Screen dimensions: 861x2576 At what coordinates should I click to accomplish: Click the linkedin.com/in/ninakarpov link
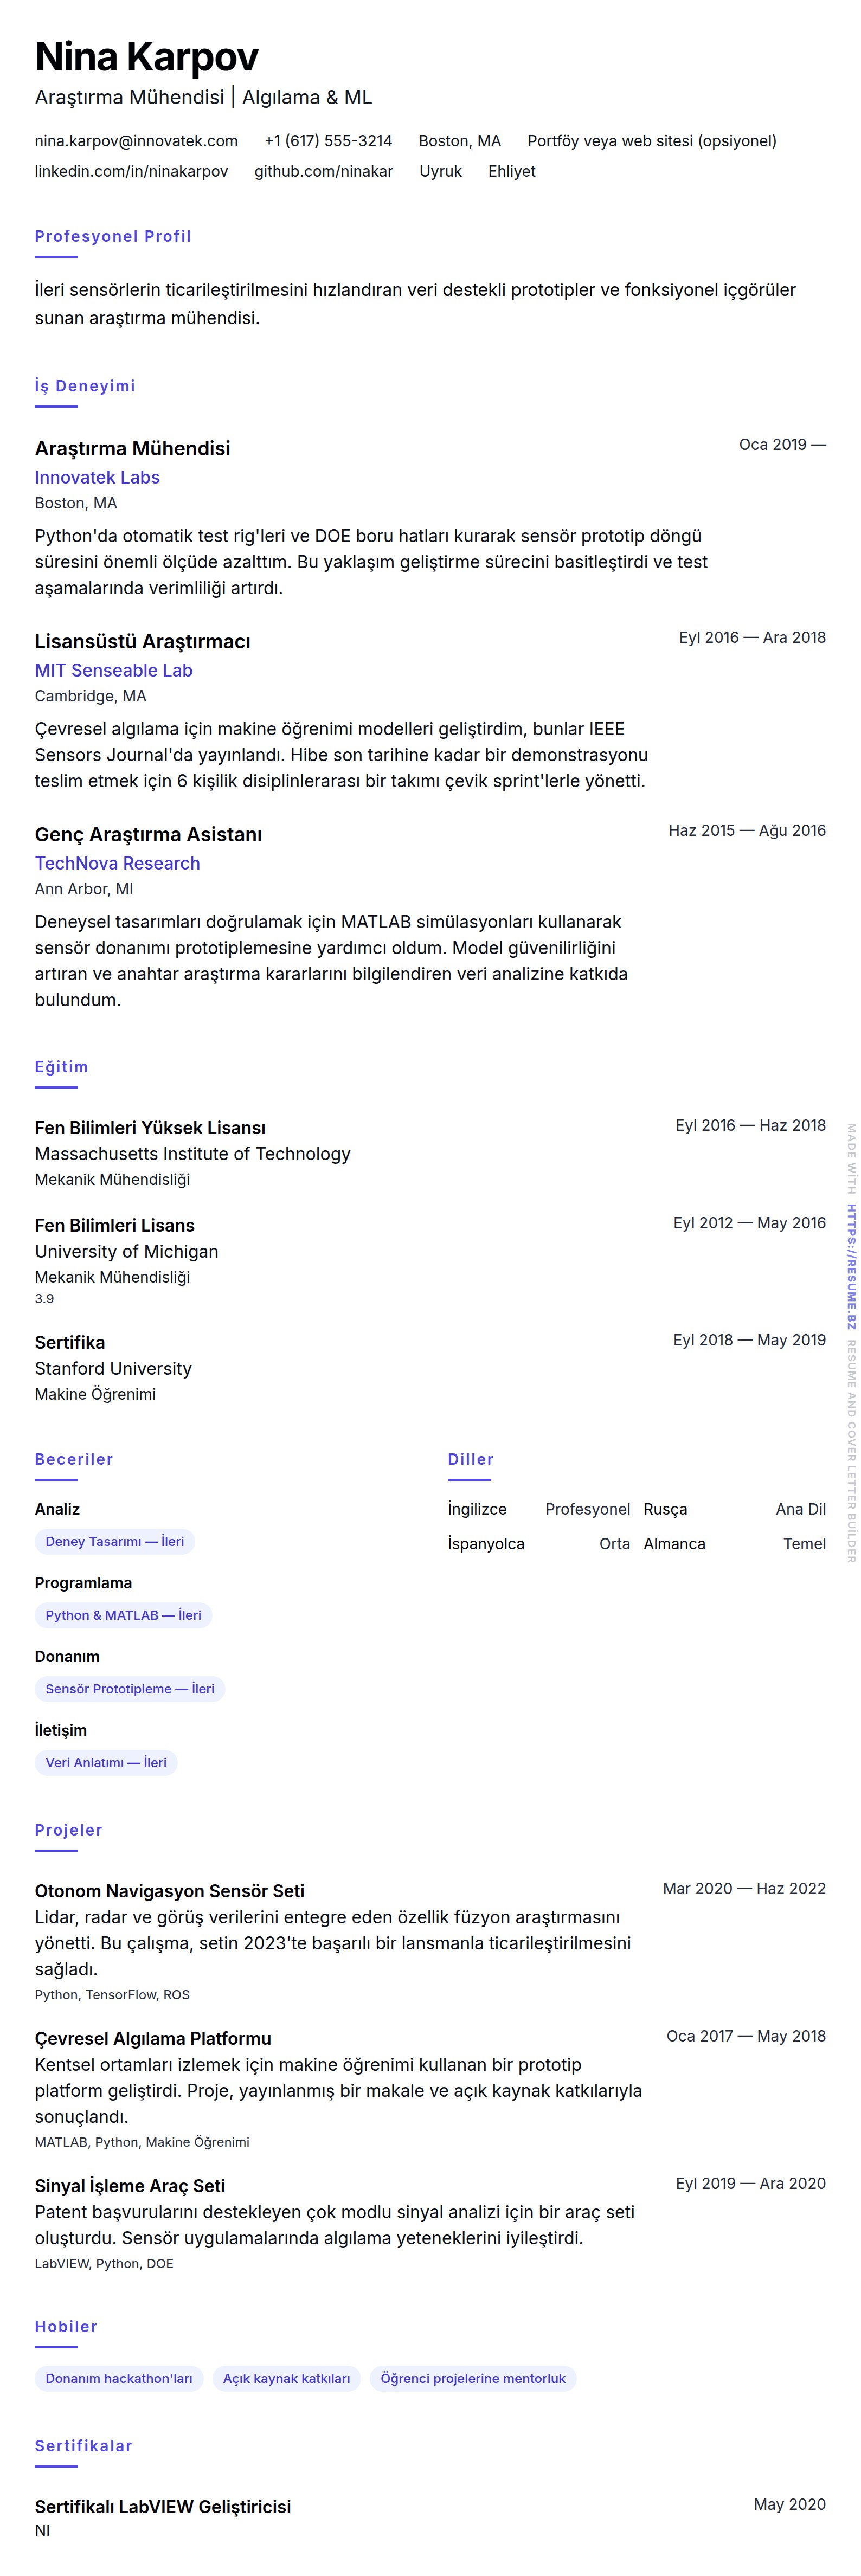(131, 171)
